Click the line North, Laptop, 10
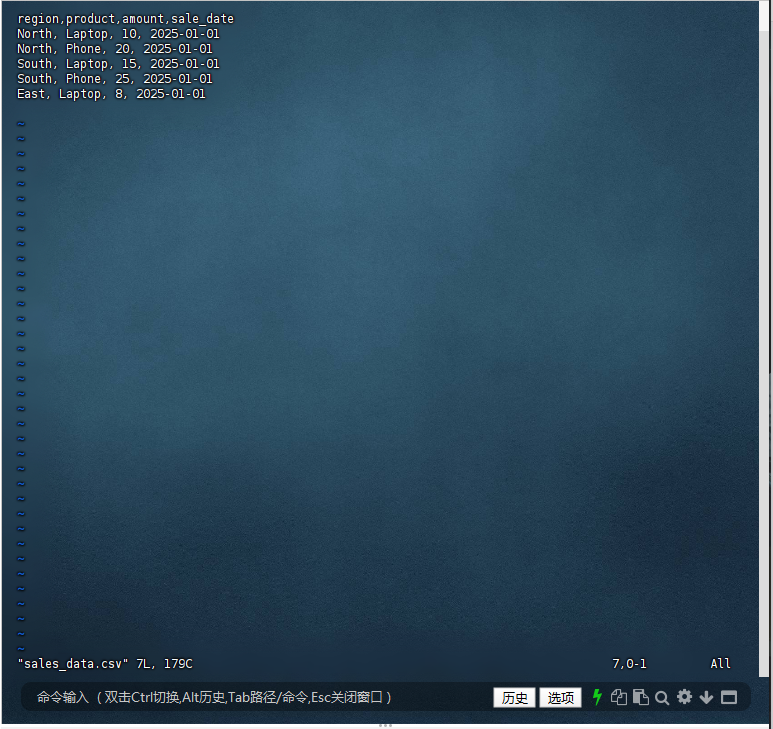 click(x=118, y=34)
